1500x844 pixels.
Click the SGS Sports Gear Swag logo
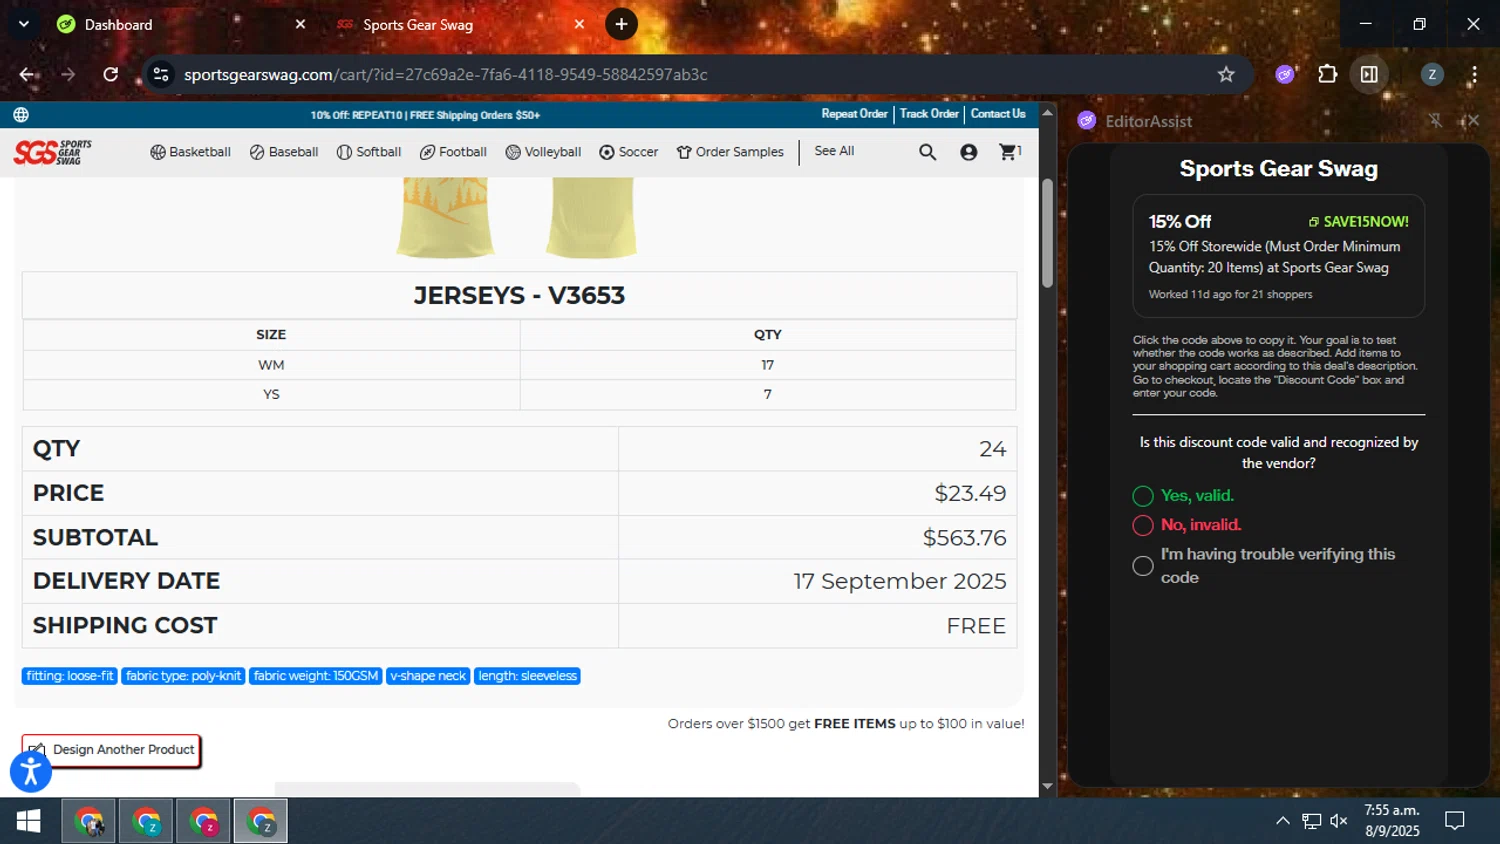pos(53,152)
